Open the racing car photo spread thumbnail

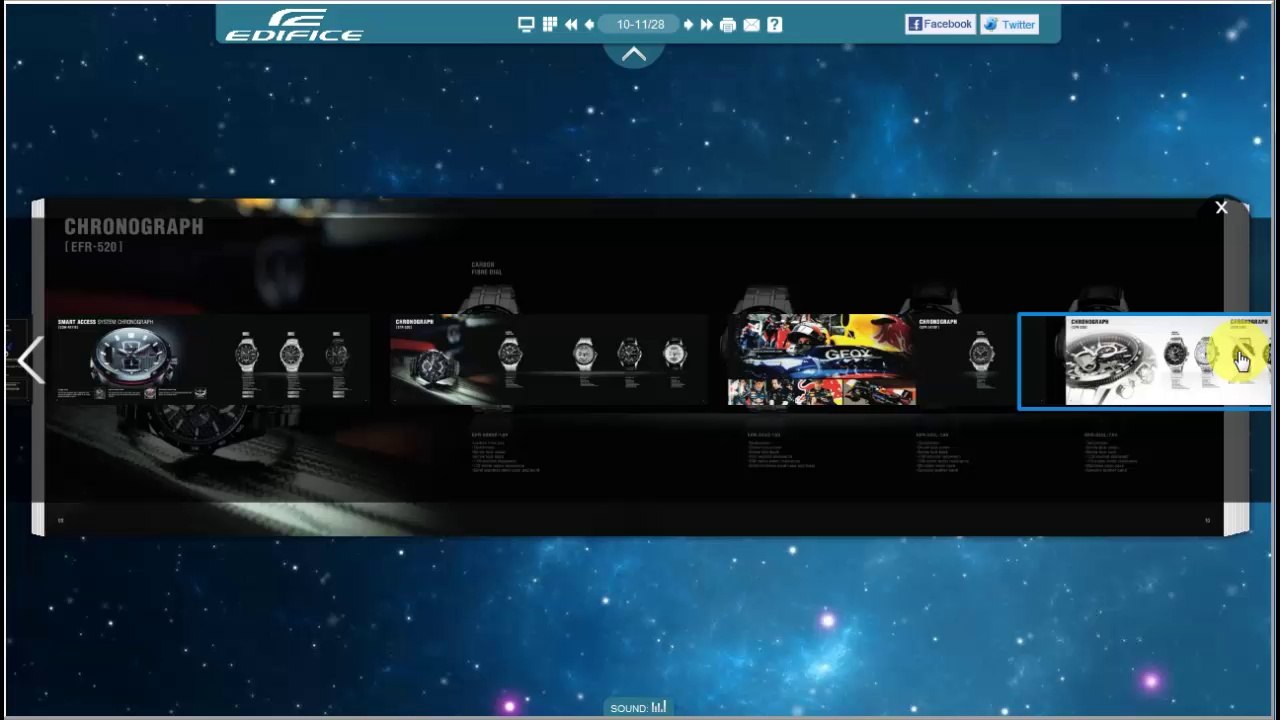pos(871,360)
